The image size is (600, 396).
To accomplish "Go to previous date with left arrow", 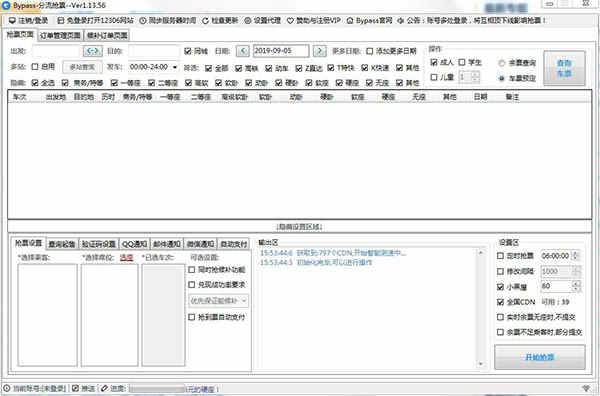I will (x=243, y=51).
